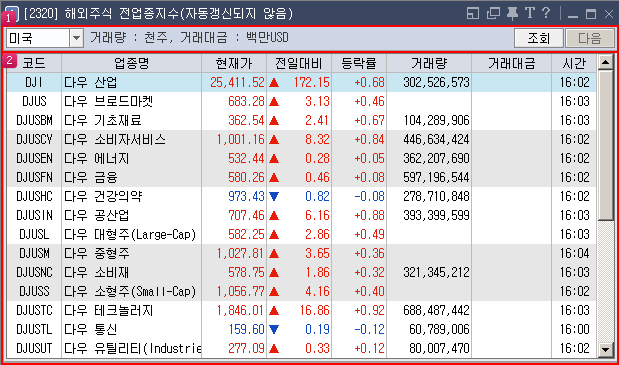Click scrollbar down arrow button
The image size is (619, 365).
605,349
